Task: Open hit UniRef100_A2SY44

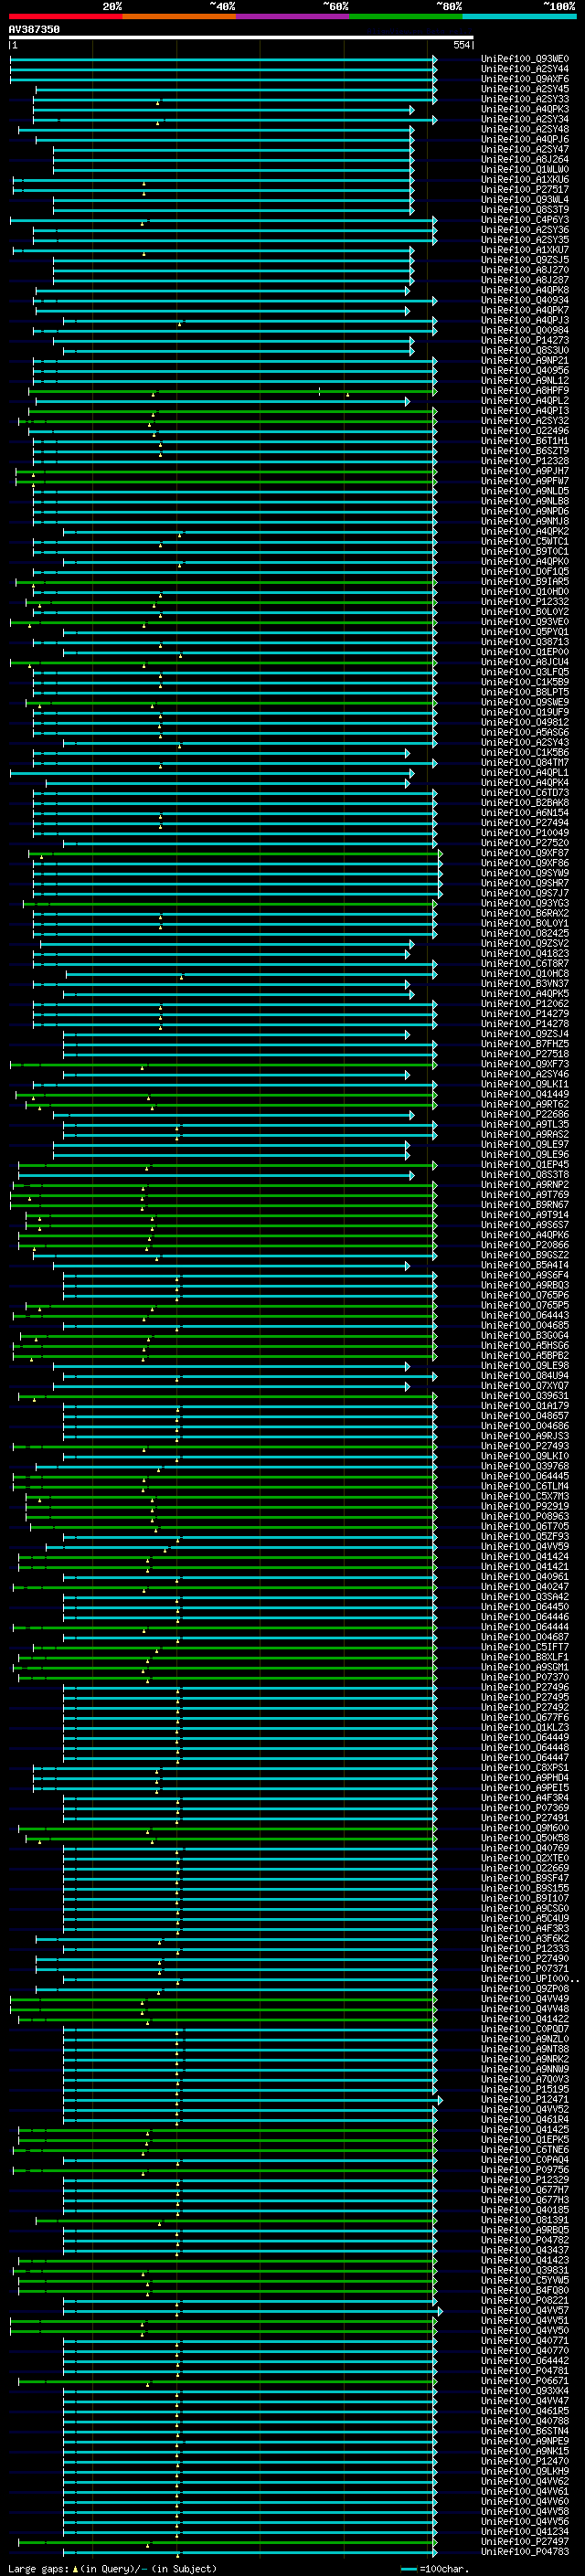Action: click(x=525, y=69)
